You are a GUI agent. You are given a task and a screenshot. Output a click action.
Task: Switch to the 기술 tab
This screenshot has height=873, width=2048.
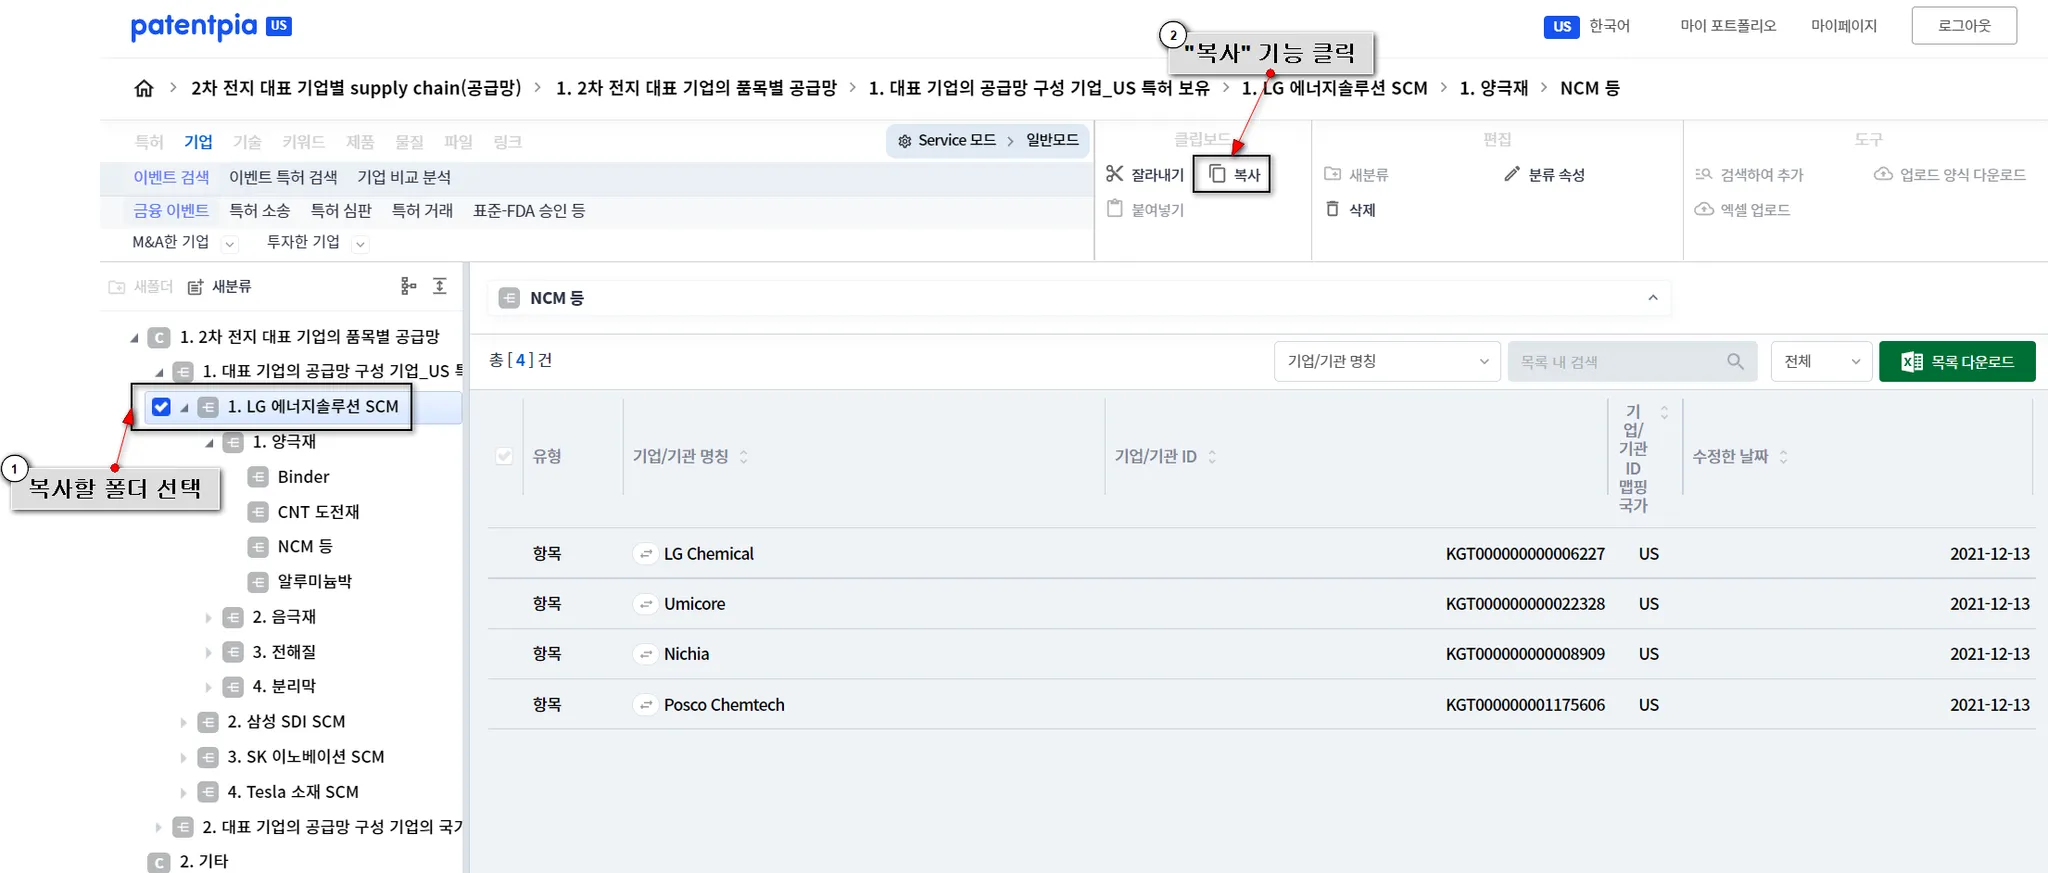(x=247, y=142)
